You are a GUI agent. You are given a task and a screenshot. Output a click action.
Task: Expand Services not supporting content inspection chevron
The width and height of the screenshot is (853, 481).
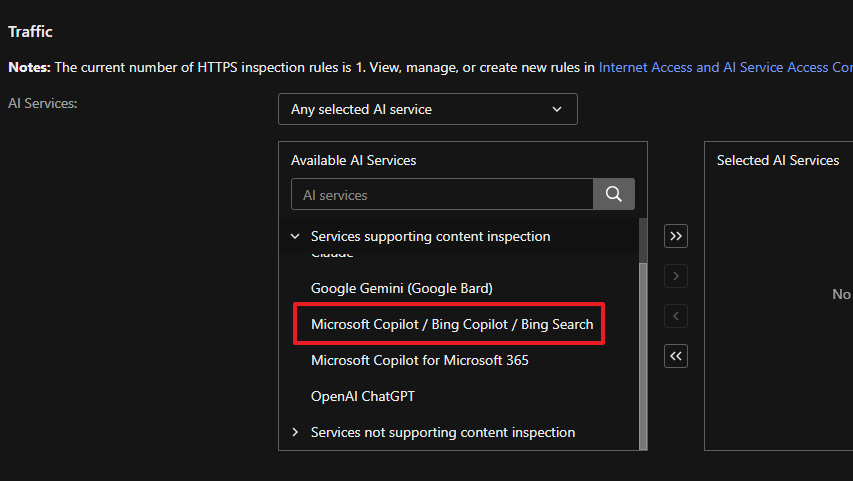pyautogui.click(x=295, y=433)
